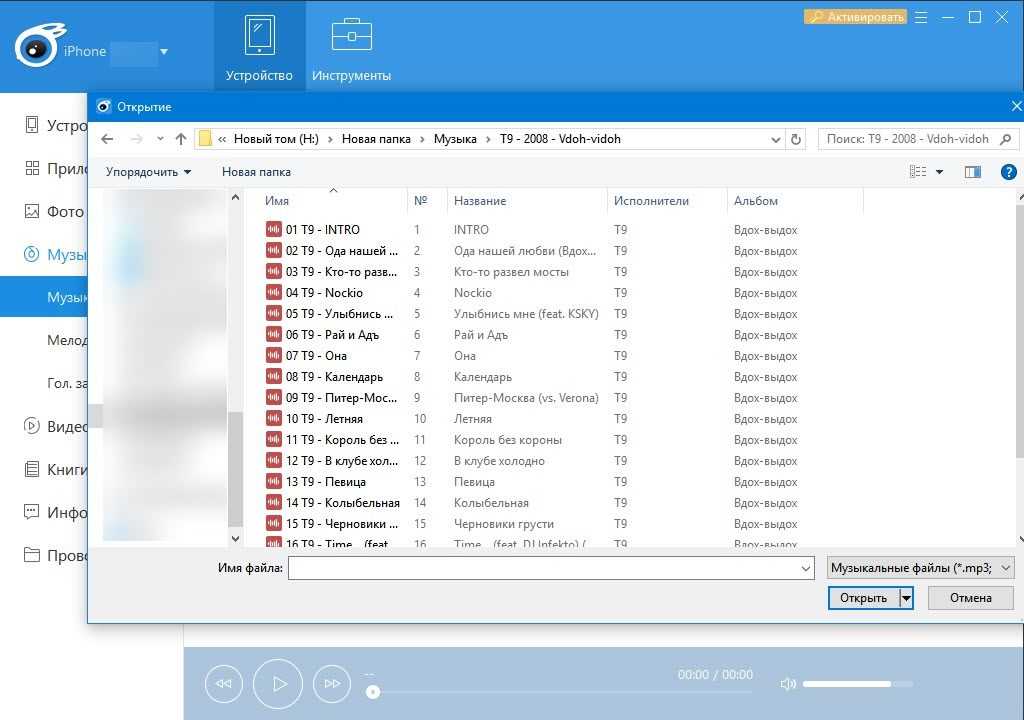Open the help question mark icon
Viewport: 1024px width, 720px height.
pyautogui.click(x=1008, y=172)
